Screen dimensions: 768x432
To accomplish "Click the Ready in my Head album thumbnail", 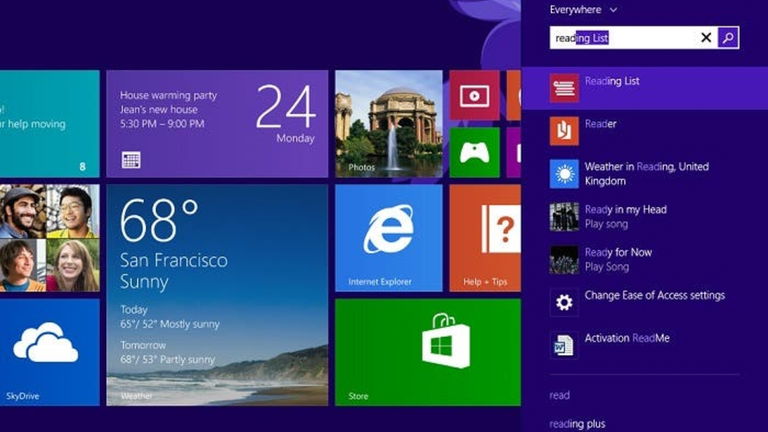I will 564,216.
